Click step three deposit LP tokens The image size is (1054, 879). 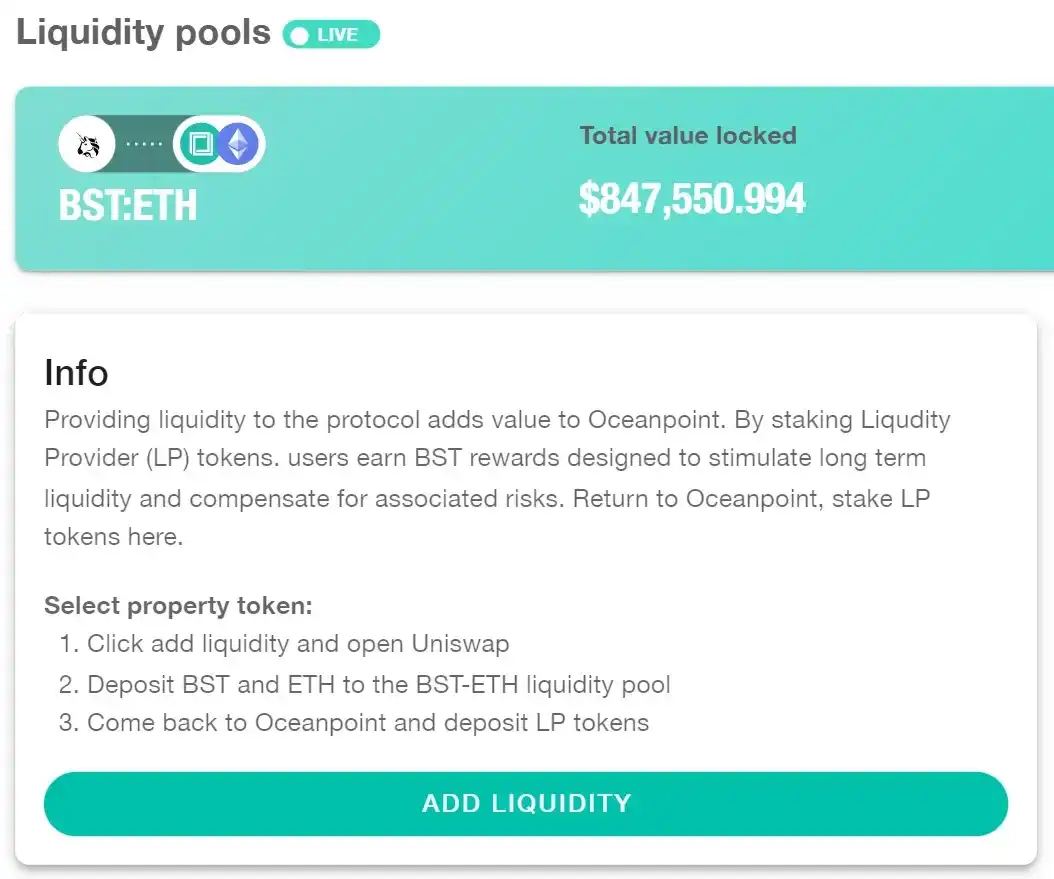[354, 722]
